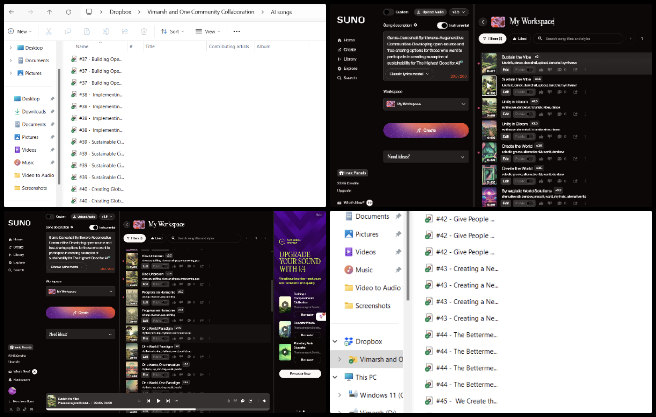The width and height of the screenshot is (656, 417).
Task: Click the purple profile avatar in the Suno sidebar
Action: point(12,391)
